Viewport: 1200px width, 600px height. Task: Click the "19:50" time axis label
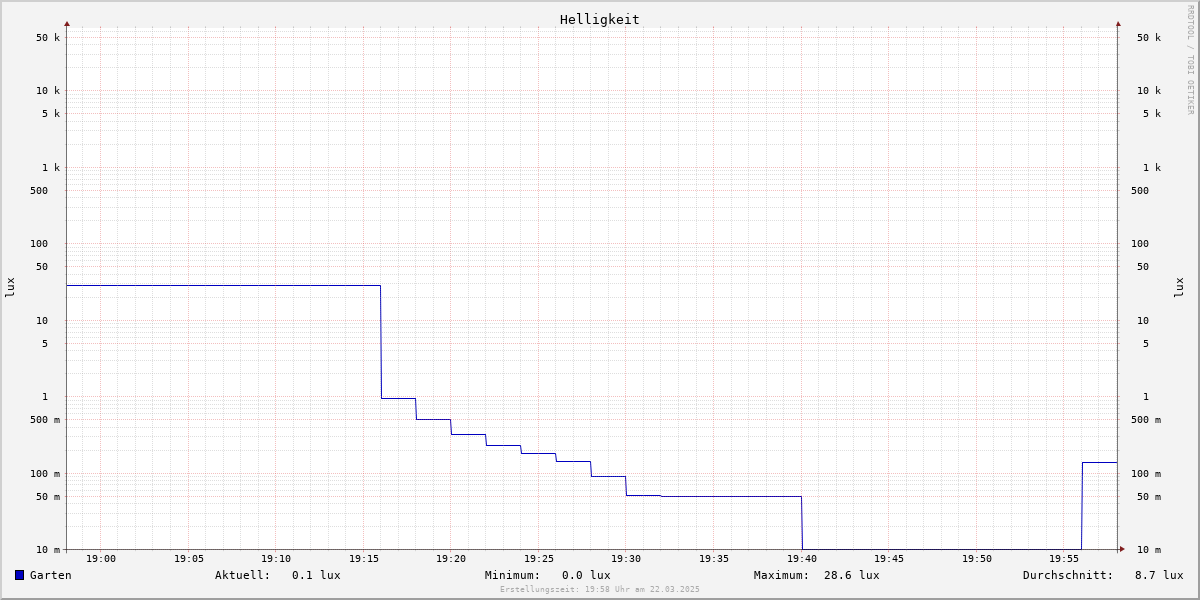tap(977, 559)
